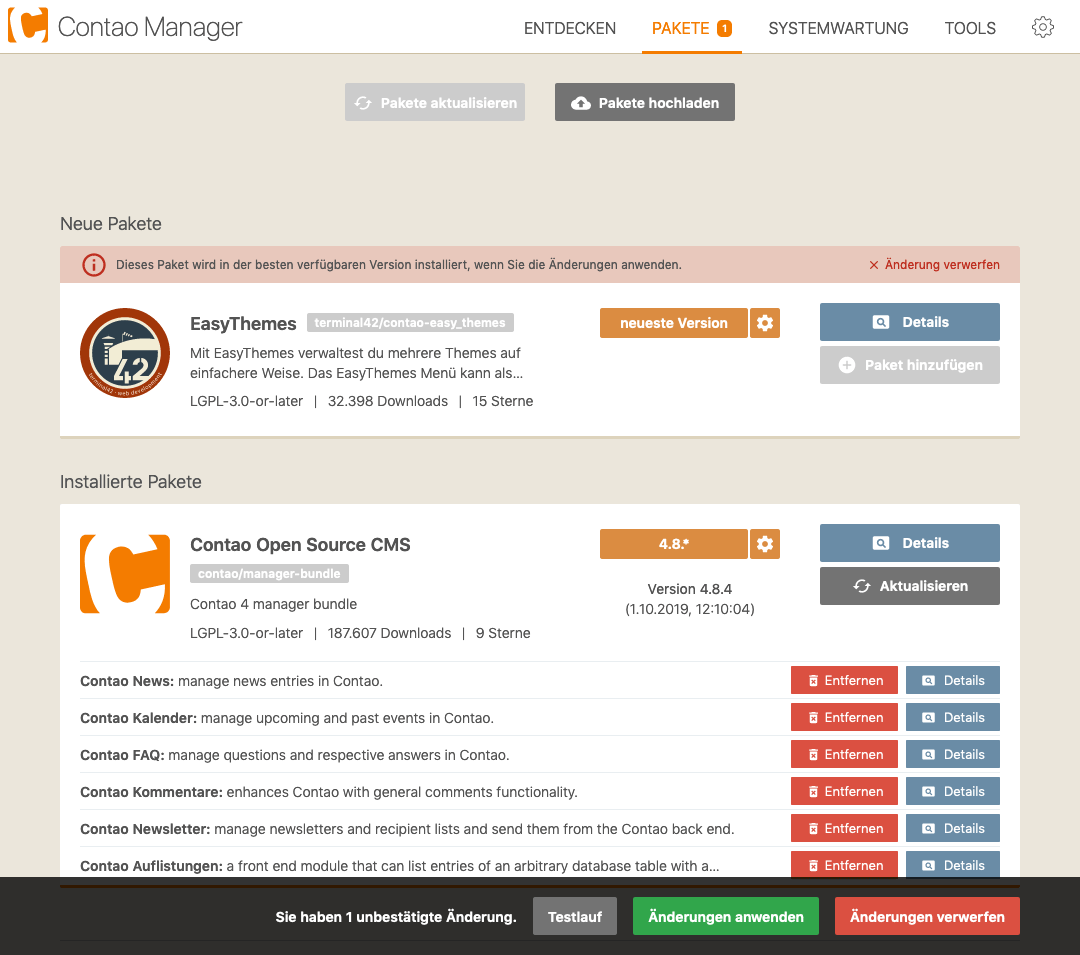Open EasyThemes version constraint gear
The width and height of the screenshot is (1080, 955).
765,323
